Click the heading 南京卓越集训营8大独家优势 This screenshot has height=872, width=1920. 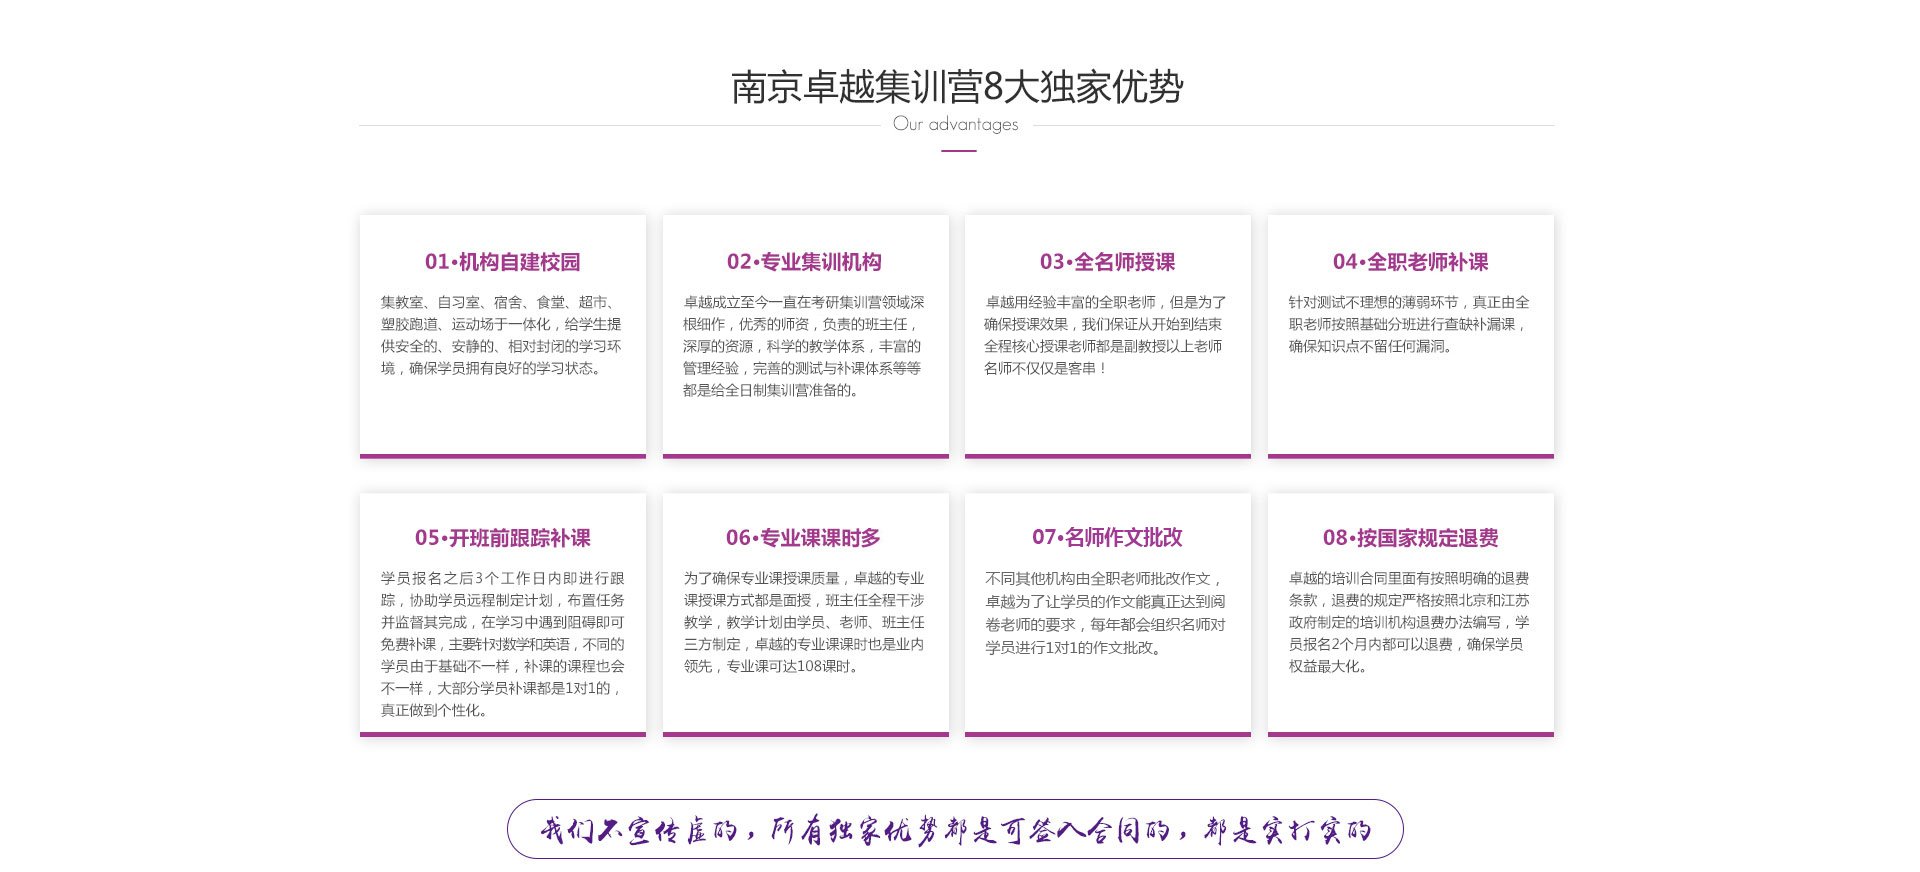(x=957, y=88)
